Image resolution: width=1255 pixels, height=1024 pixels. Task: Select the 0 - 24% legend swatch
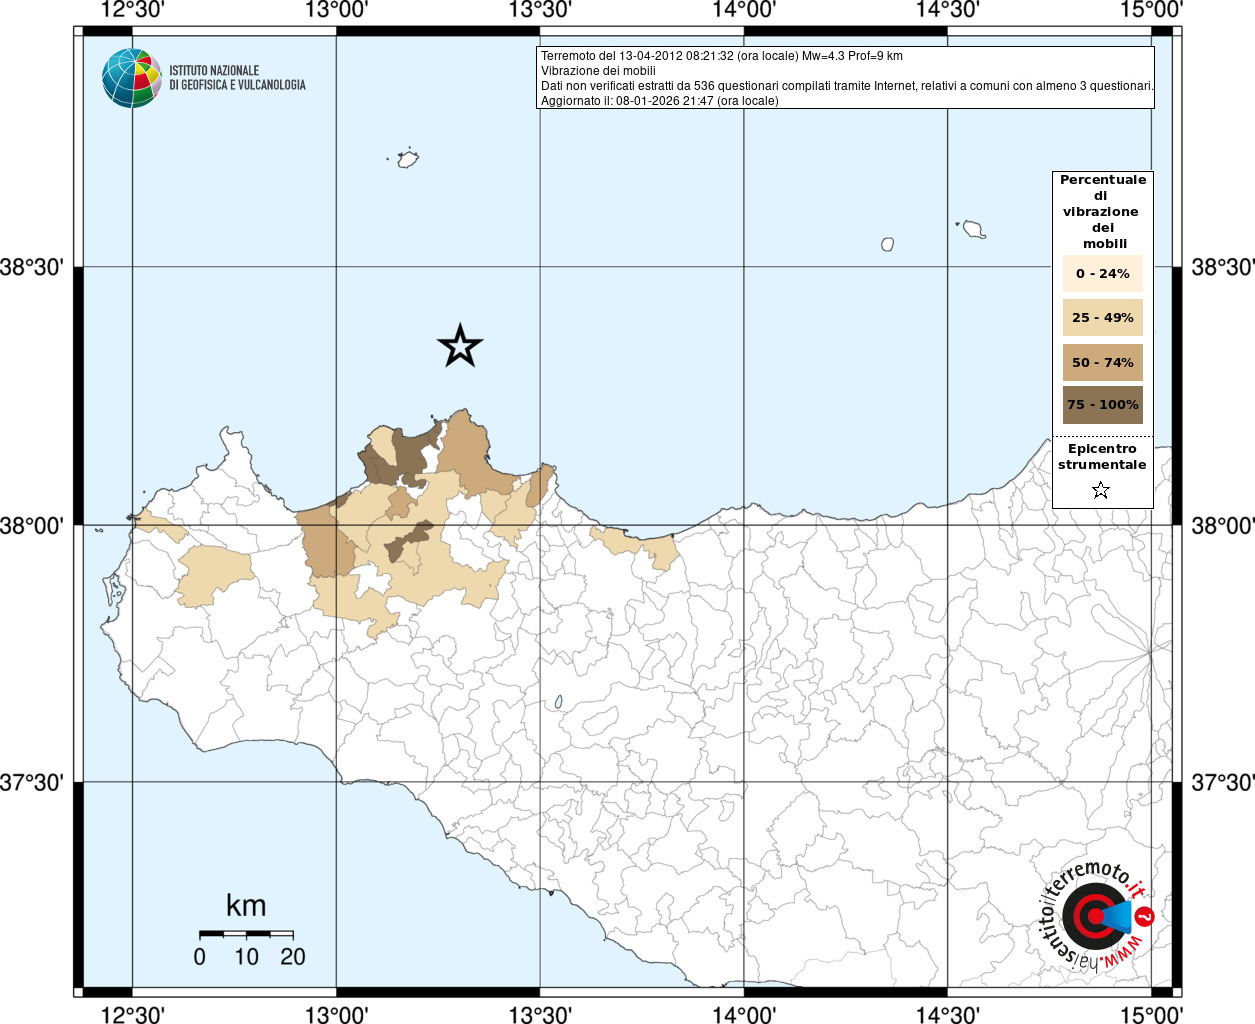coord(1103,273)
